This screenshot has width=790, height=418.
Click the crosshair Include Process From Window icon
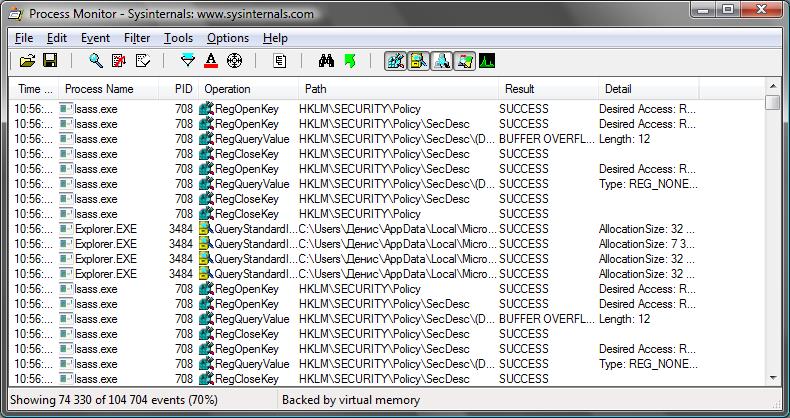(x=234, y=61)
